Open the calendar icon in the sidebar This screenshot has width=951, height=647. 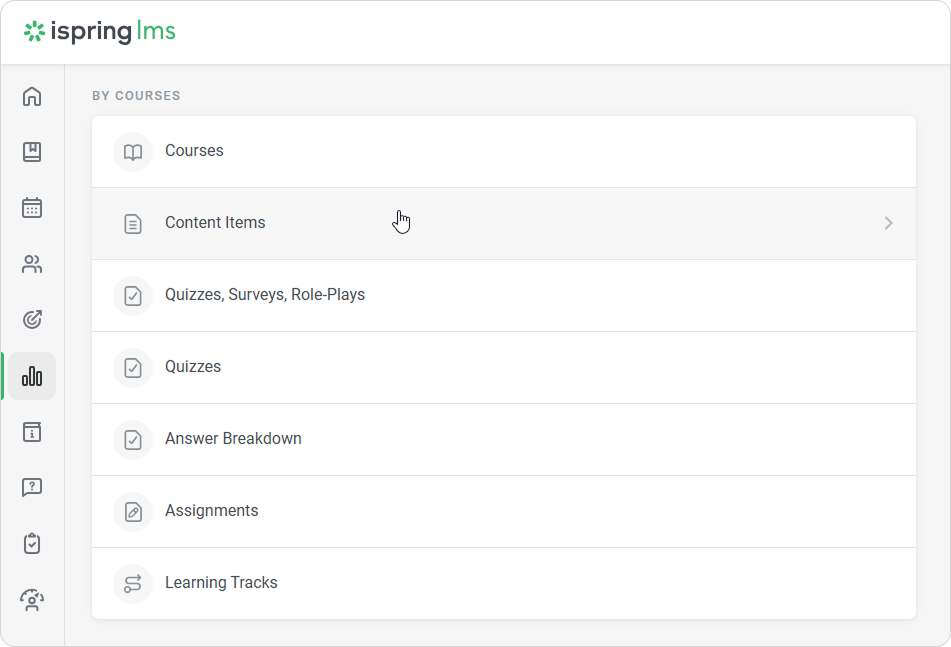point(32,208)
